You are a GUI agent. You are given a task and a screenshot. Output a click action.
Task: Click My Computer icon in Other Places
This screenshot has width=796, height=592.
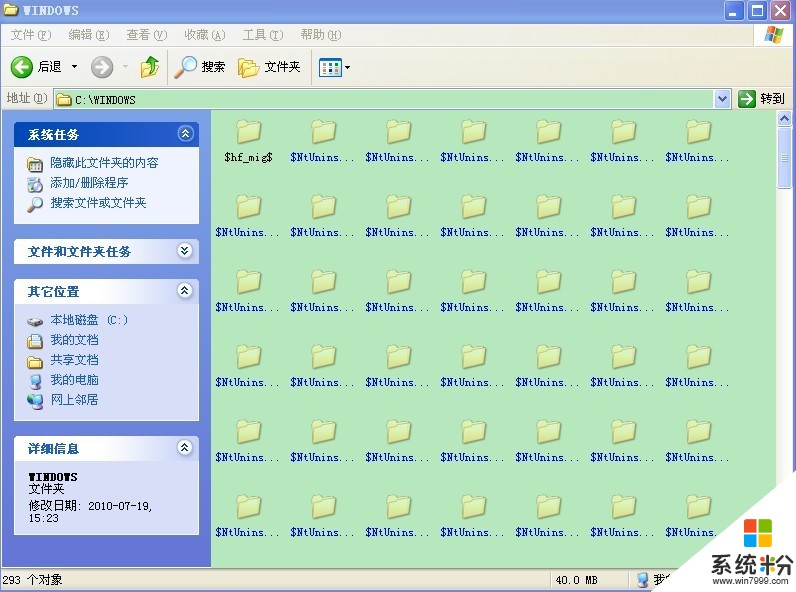tap(35, 381)
